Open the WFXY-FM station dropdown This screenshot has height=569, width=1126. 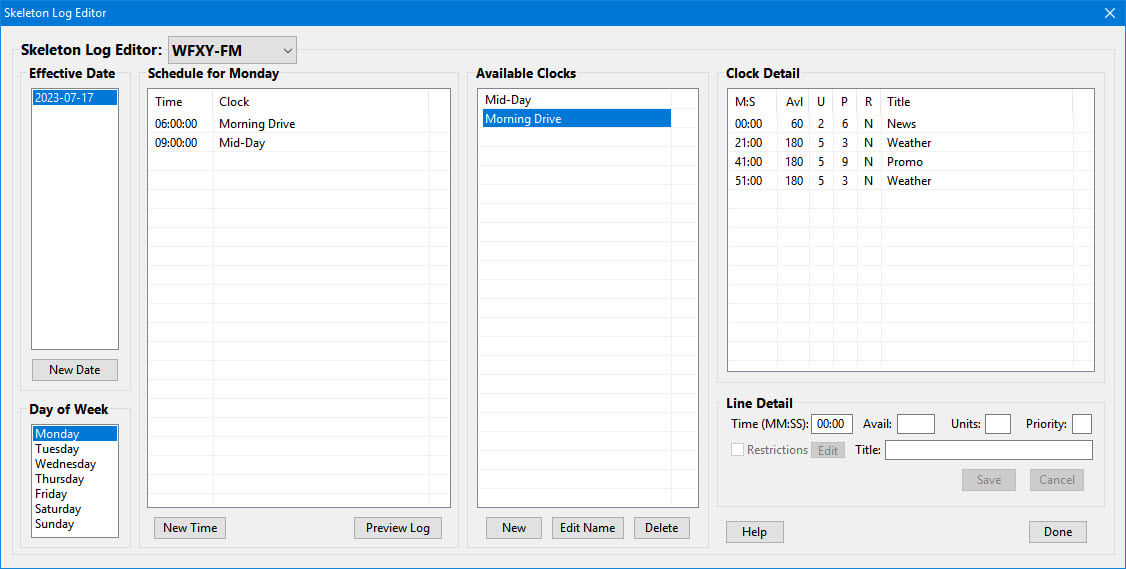232,50
